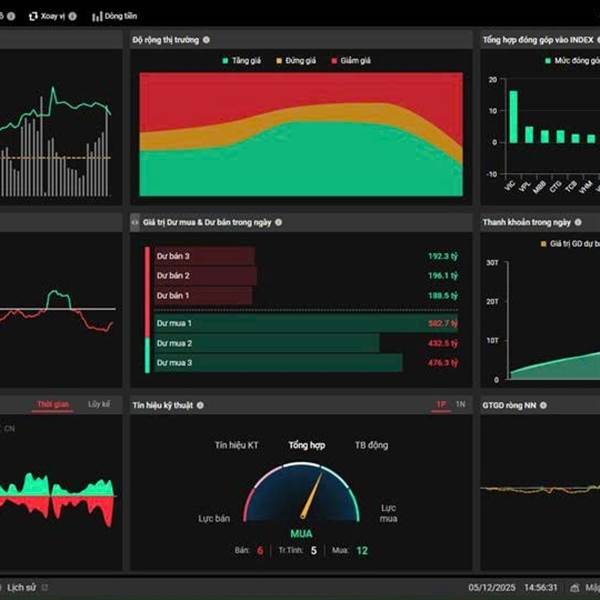The height and width of the screenshot is (600, 600).
Task: Select the Lũy kế tab
Action: [x=99, y=404]
